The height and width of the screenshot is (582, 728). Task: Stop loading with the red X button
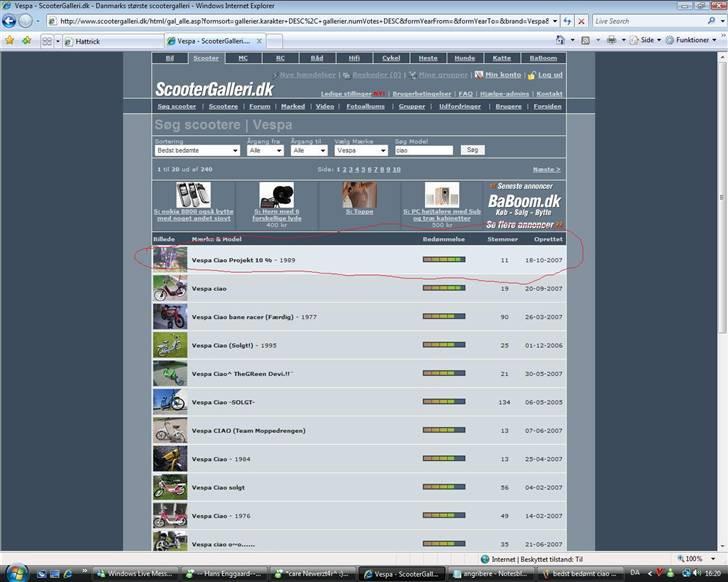coord(581,21)
